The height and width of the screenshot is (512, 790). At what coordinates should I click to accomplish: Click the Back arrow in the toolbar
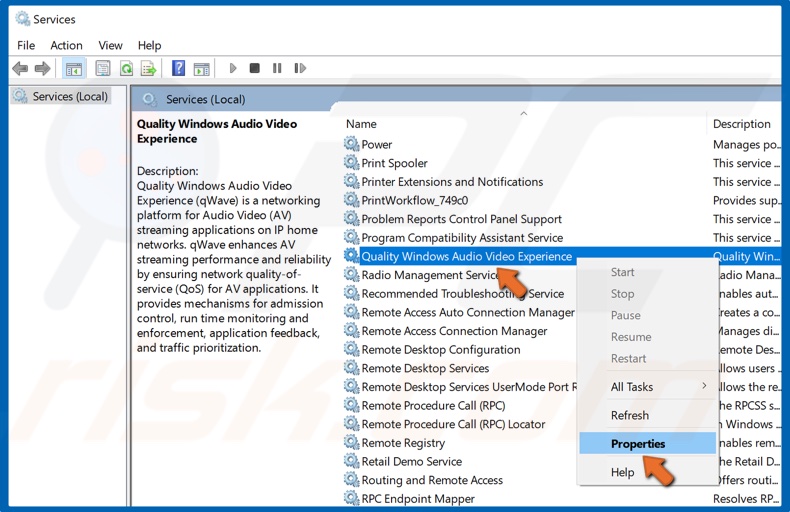click(20, 69)
